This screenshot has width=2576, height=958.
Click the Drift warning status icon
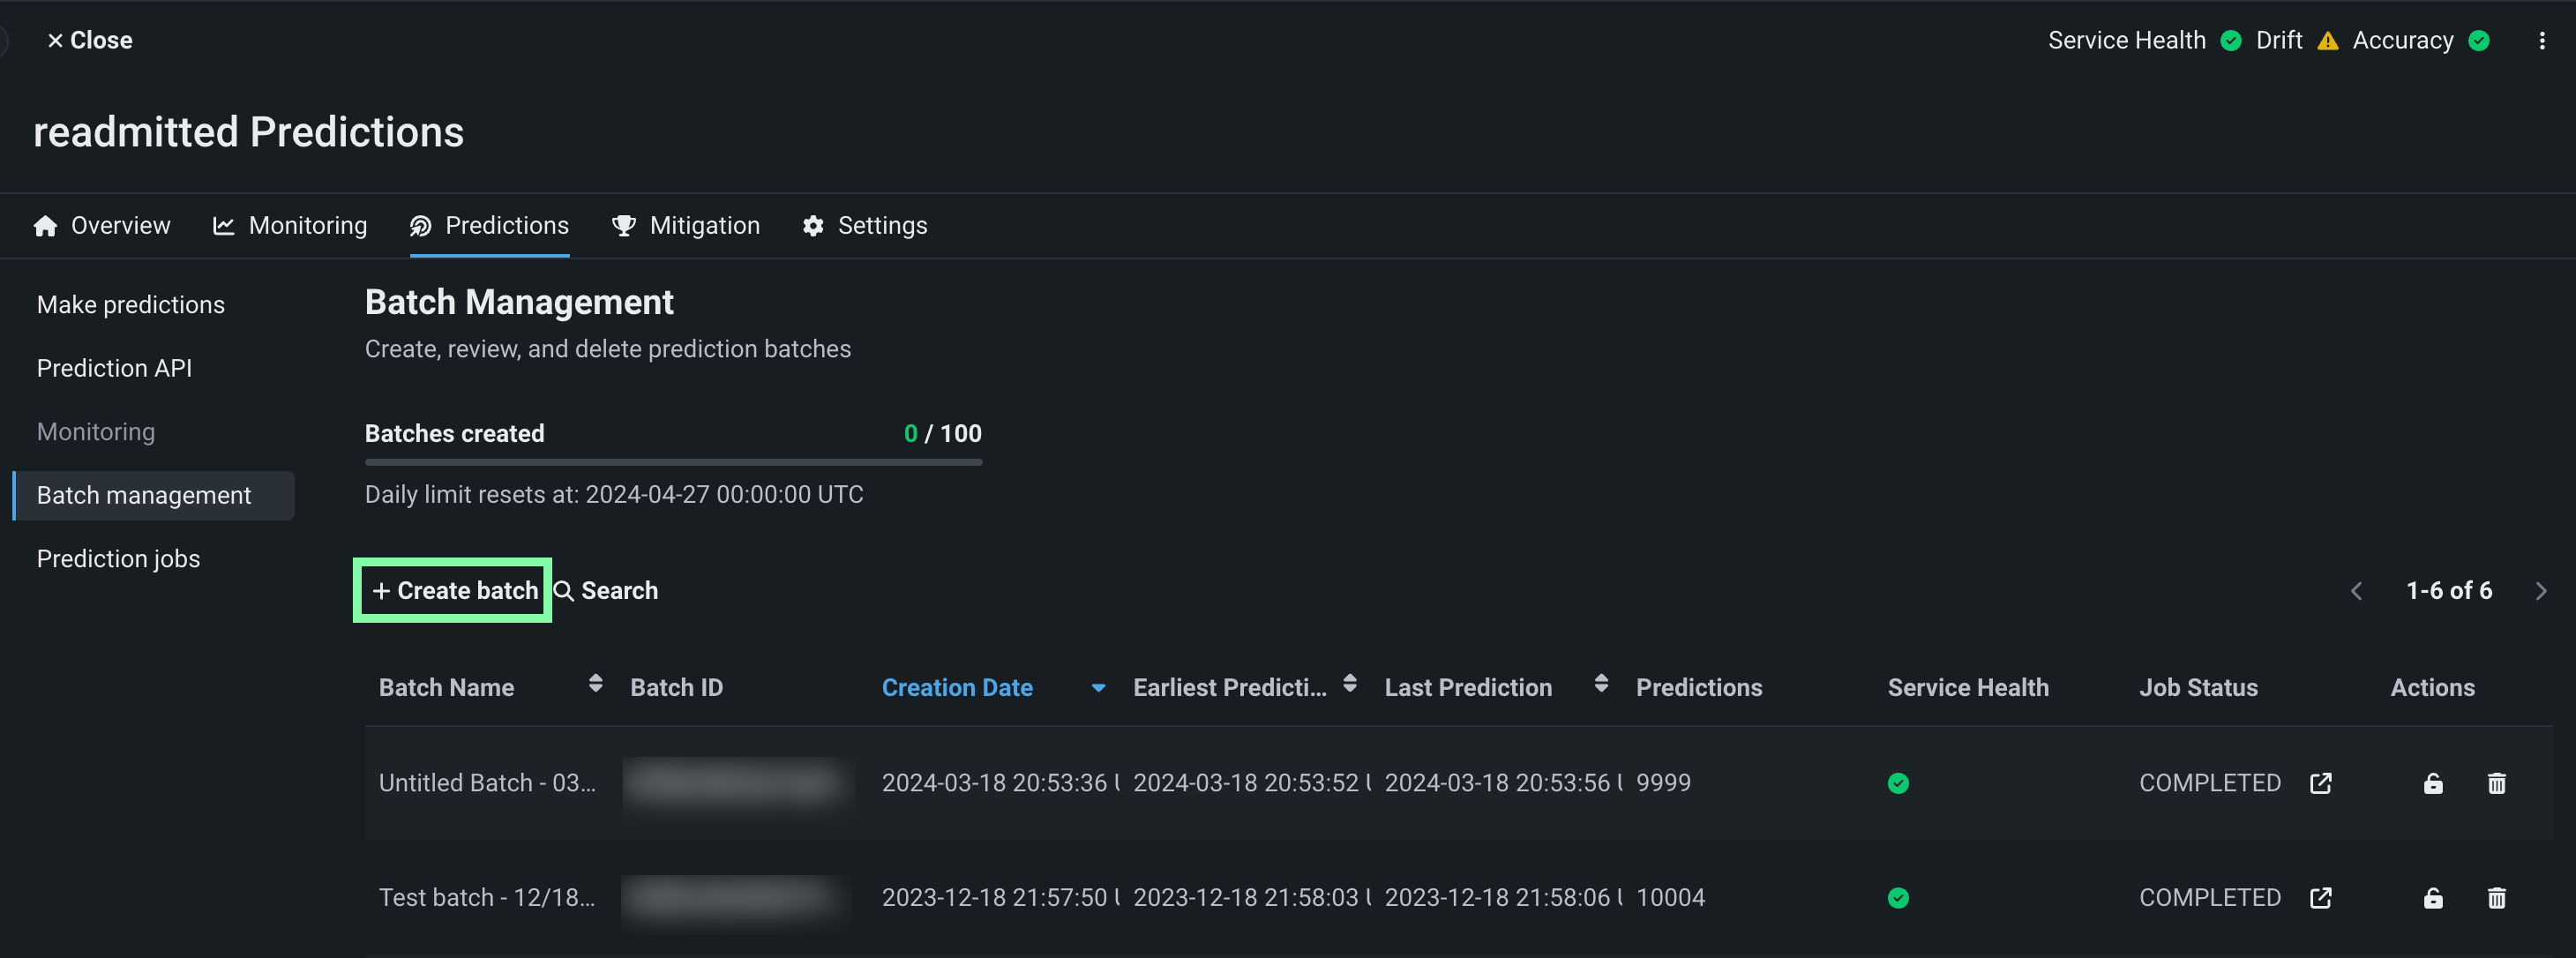[2327, 40]
